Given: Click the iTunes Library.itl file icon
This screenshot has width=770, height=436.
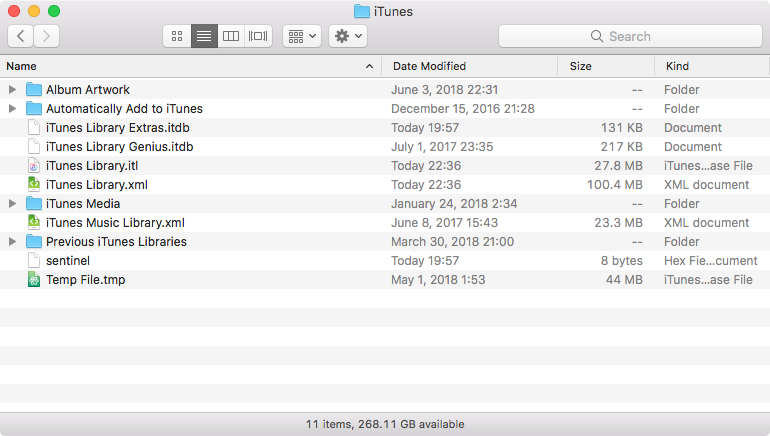Looking at the screenshot, I should (33, 165).
